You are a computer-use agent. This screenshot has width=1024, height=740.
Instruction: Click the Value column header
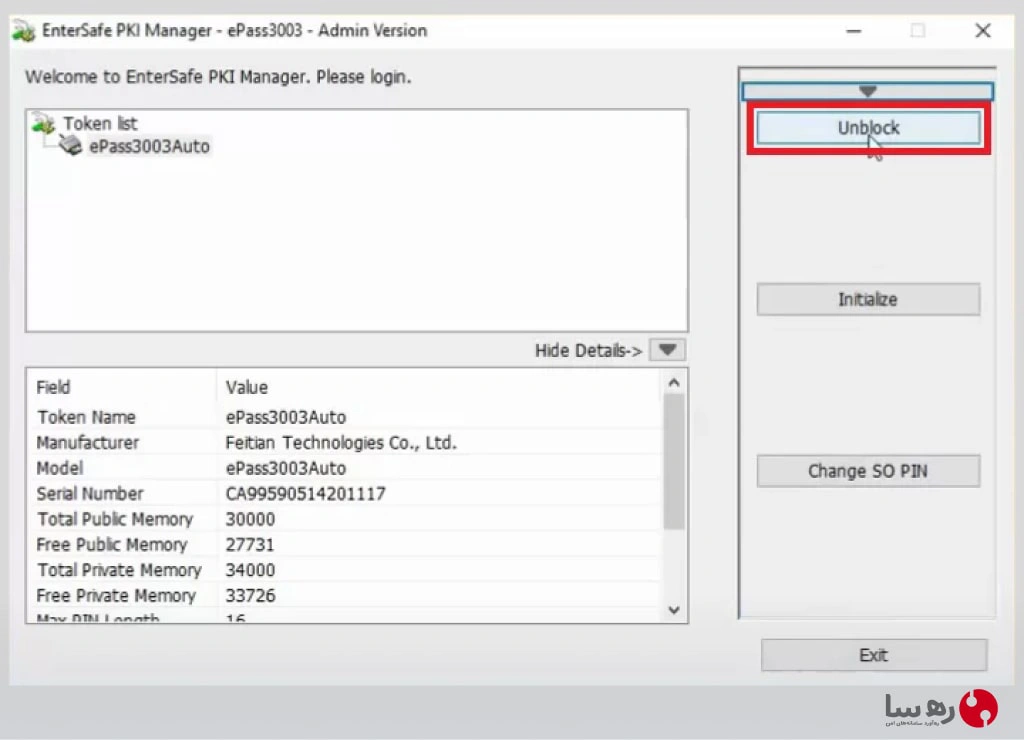click(x=247, y=387)
